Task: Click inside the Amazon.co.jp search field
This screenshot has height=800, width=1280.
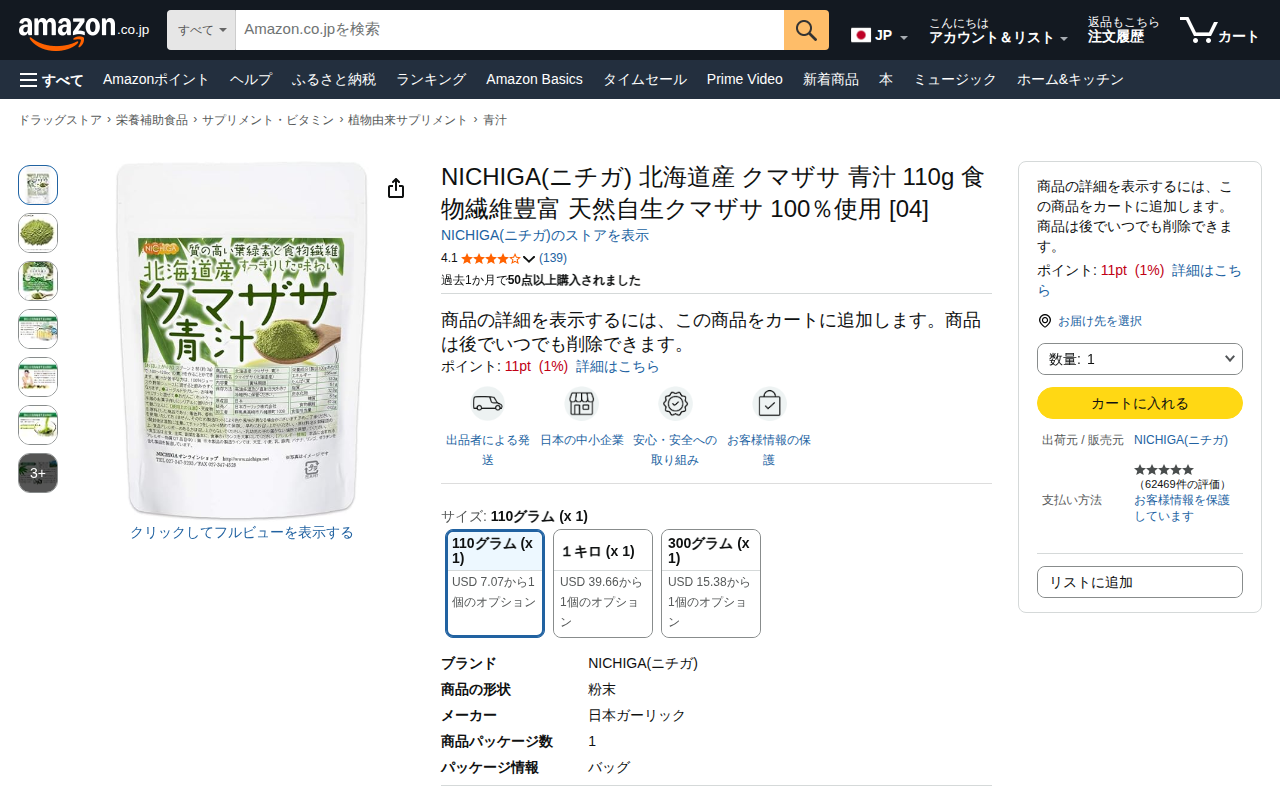Action: 510,30
